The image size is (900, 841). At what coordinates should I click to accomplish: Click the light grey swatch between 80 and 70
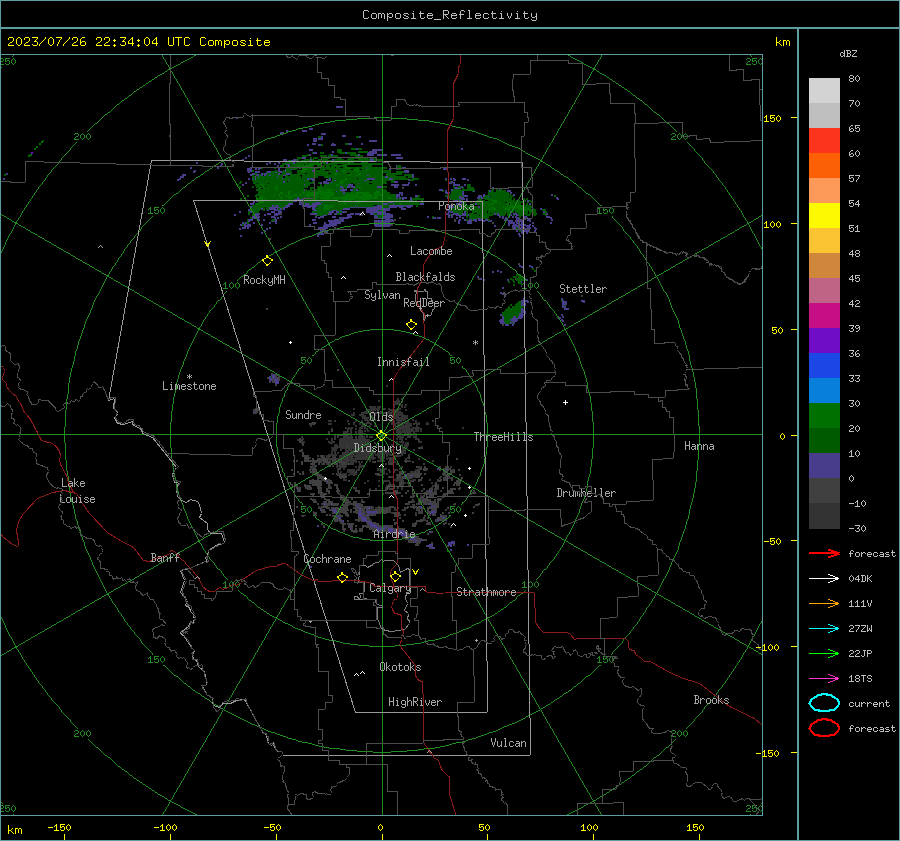(x=824, y=91)
